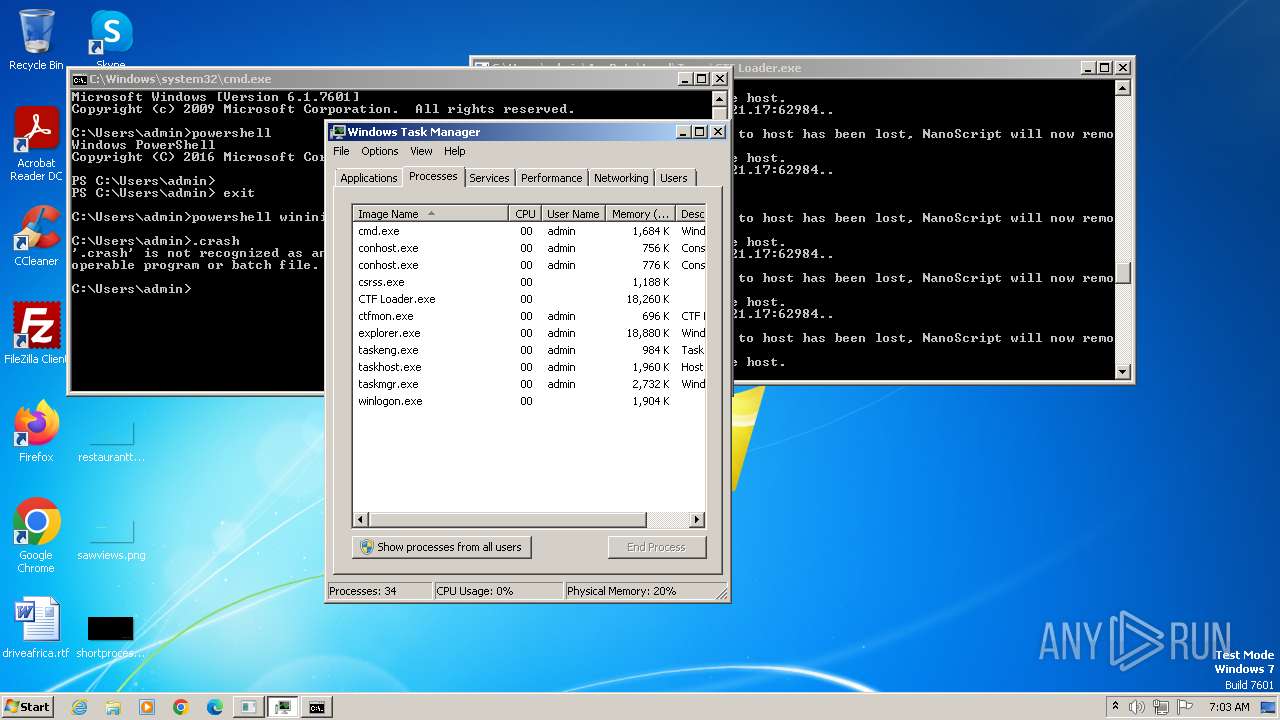
Task: Switch to the cmd.exe taskbar button
Action: pos(317,707)
